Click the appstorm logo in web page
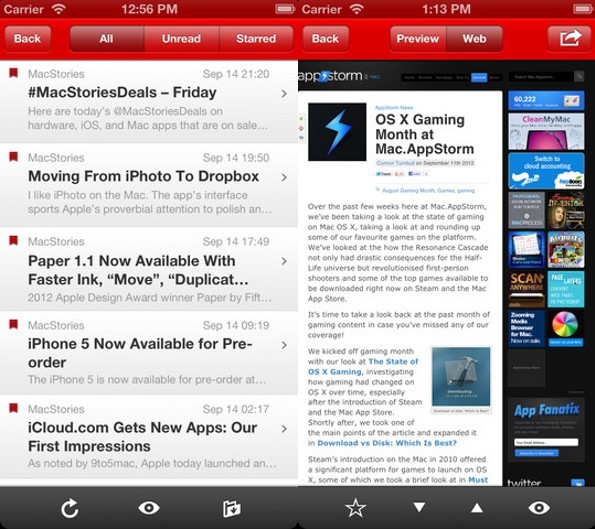The height and width of the screenshot is (529, 595). (330, 76)
